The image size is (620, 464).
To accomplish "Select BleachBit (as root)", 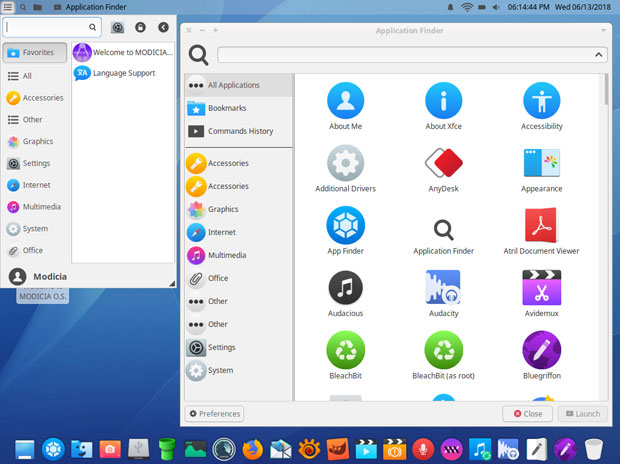I will tap(443, 355).
